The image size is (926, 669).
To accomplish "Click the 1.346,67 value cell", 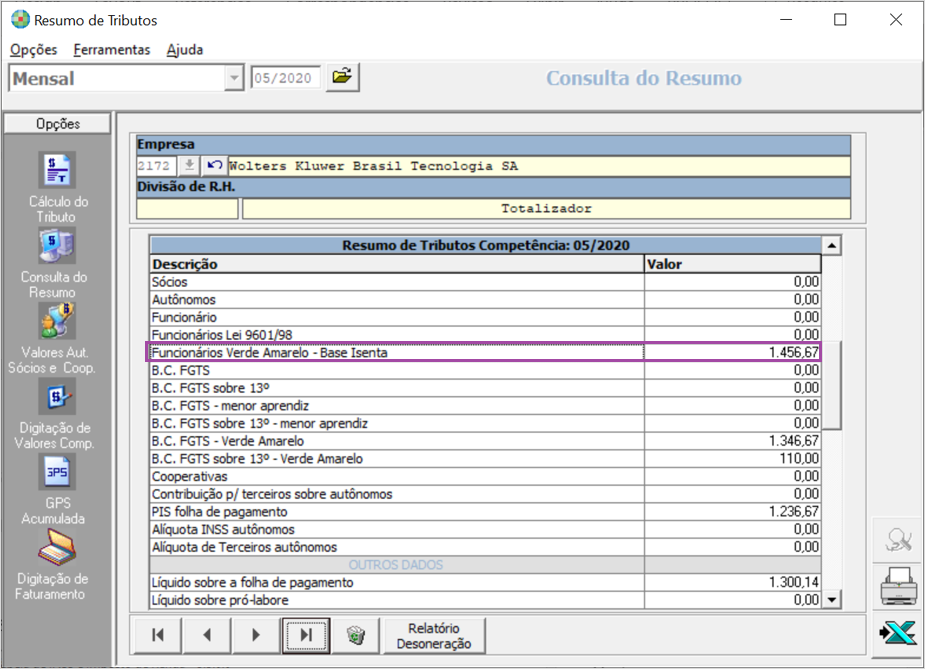I will pos(732,441).
